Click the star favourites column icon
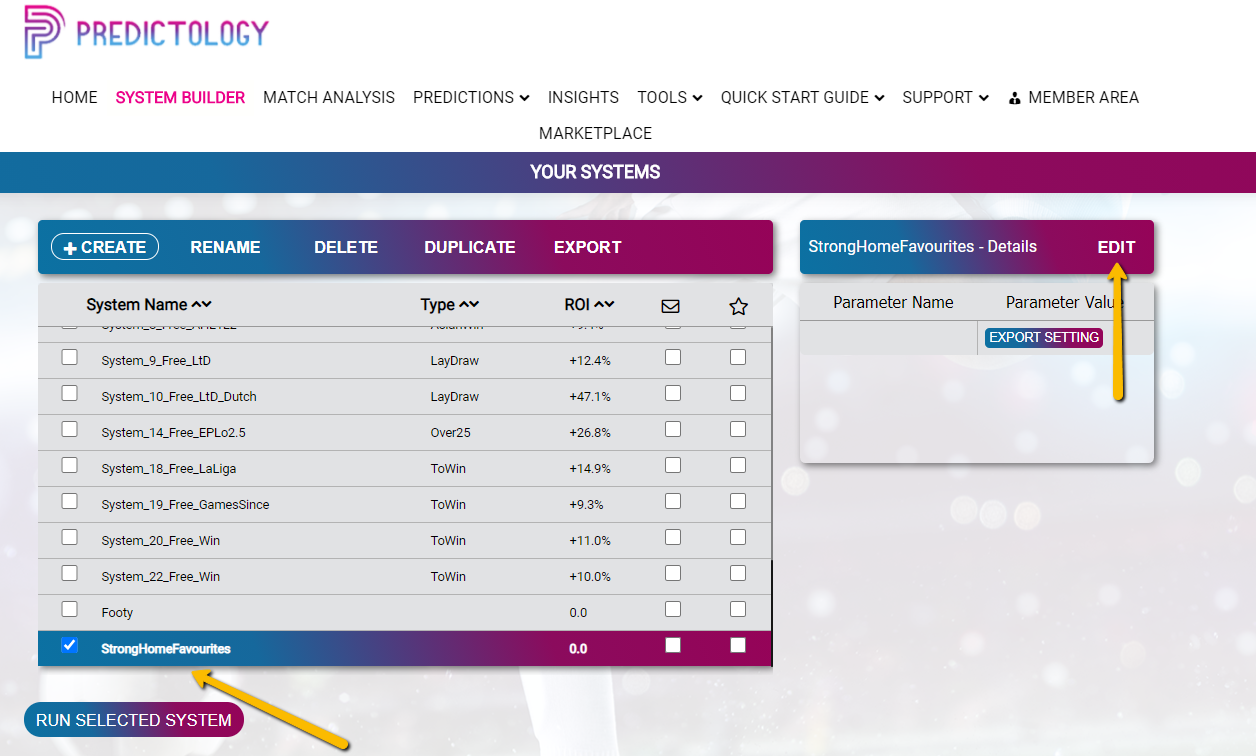This screenshot has width=1256, height=756. pyautogui.click(x=738, y=306)
